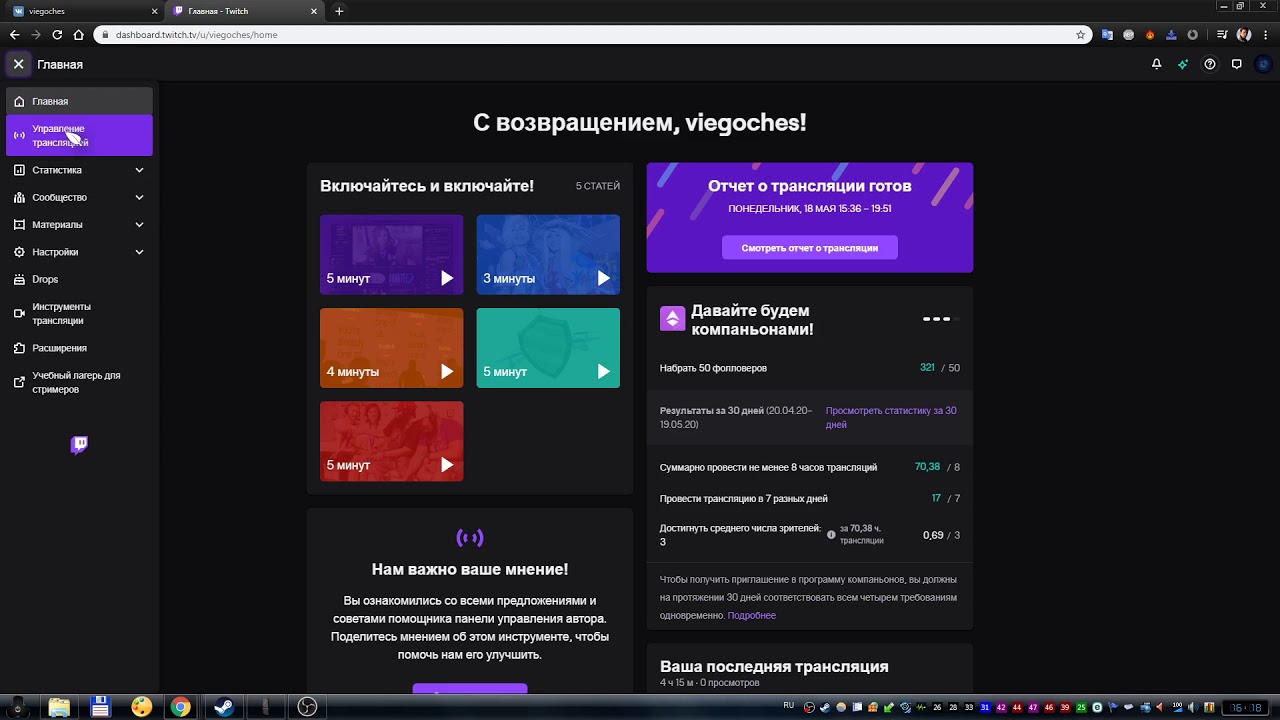The height and width of the screenshot is (720, 1280).
Task: Click the green 25 temperature tray icon
Action: 1081,708
